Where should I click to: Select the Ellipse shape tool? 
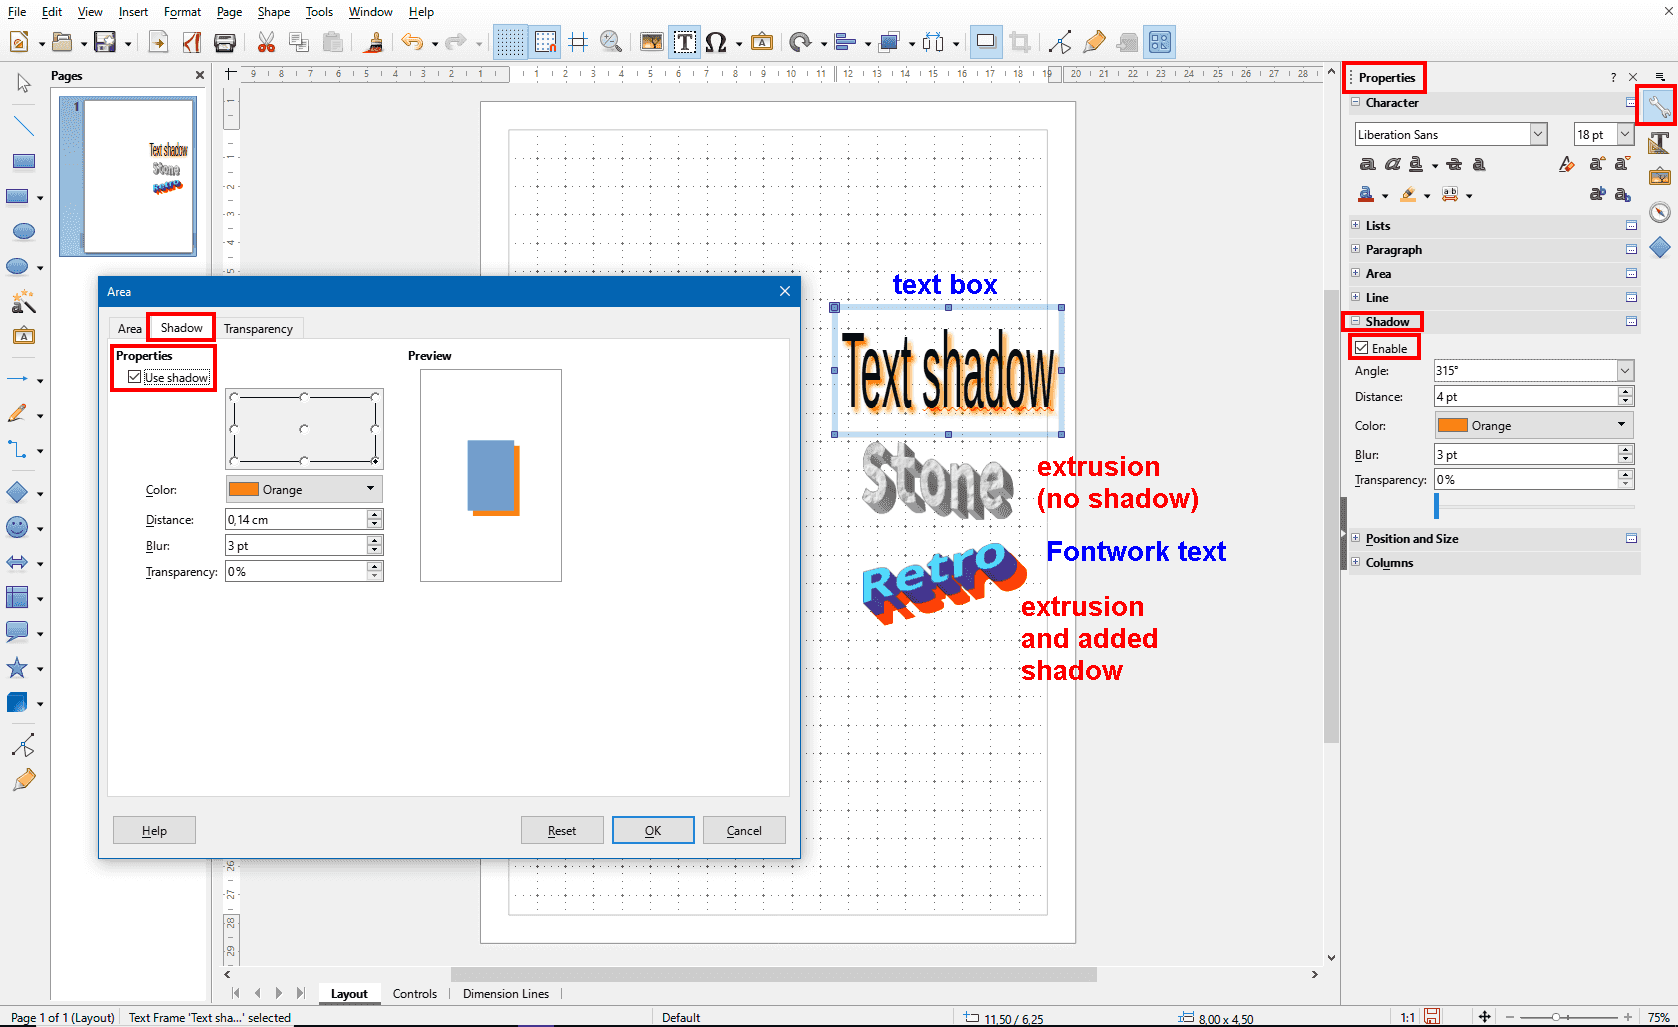click(24, 232)
